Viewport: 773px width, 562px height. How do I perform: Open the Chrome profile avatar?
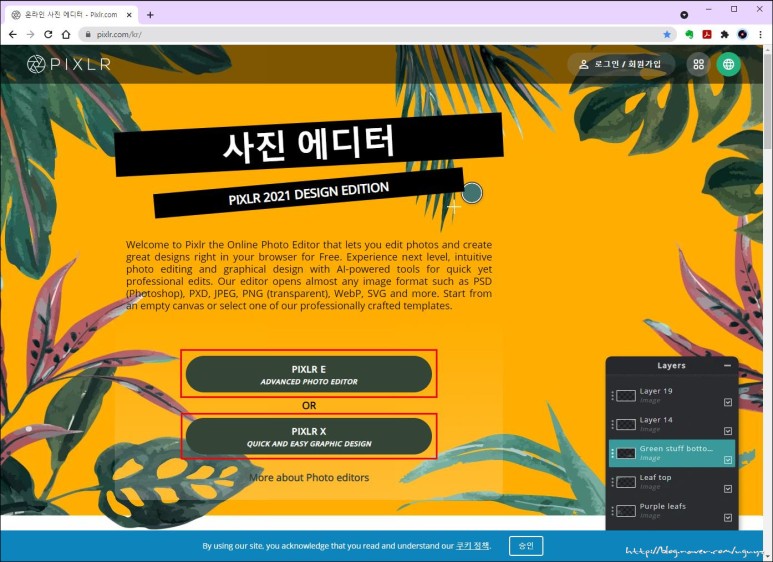point(742,35)
